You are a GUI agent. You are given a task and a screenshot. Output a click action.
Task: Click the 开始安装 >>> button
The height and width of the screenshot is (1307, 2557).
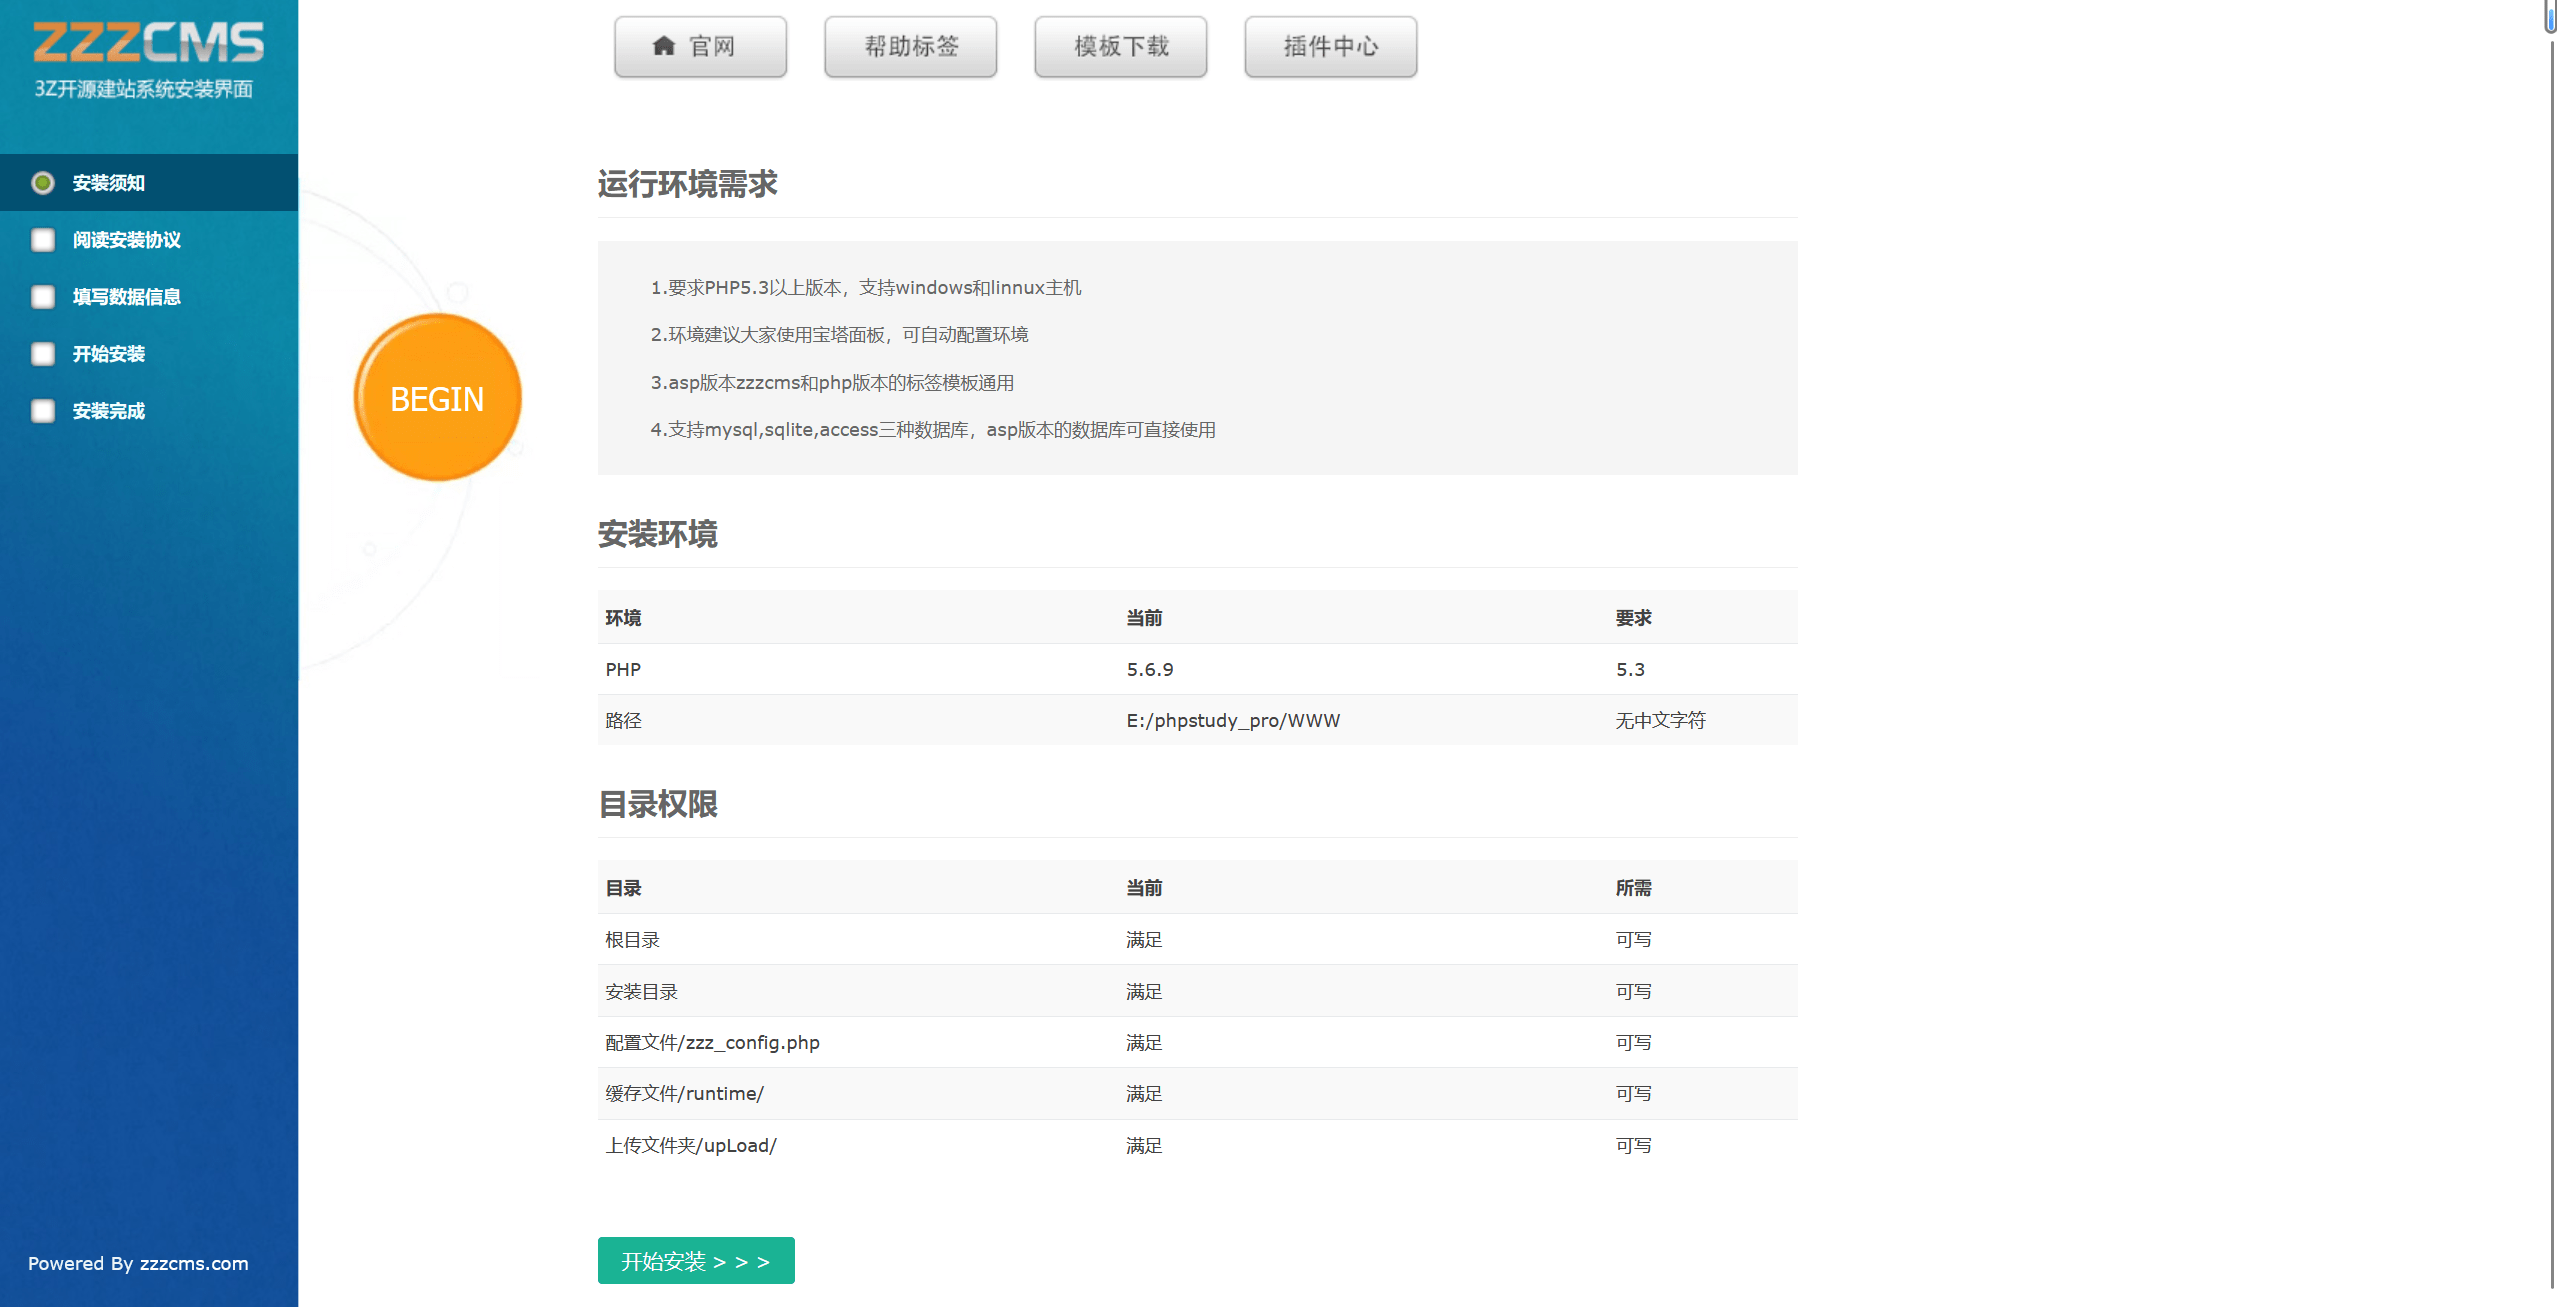695,1261
